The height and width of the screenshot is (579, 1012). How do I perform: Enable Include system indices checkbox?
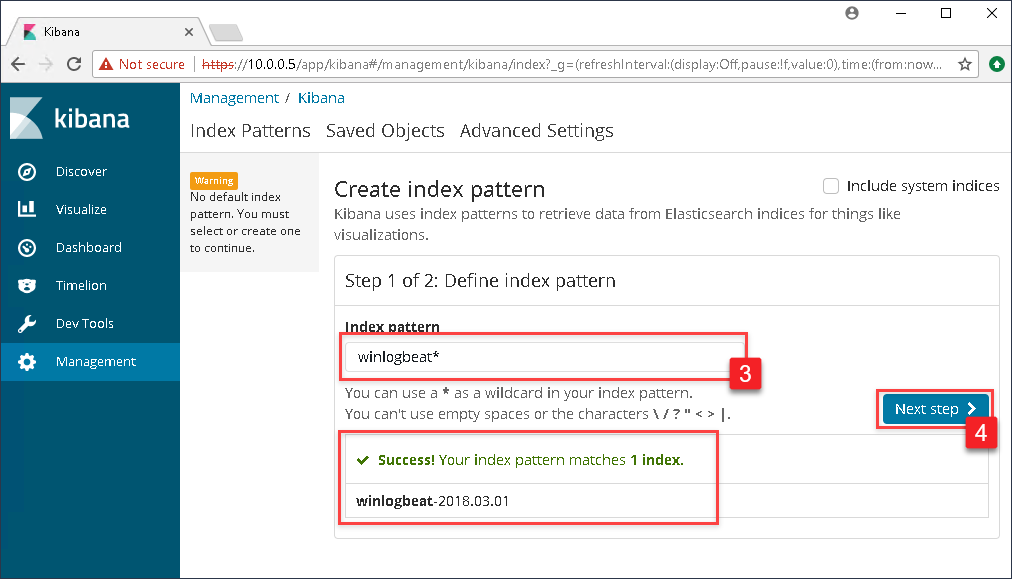click(x=831, y=186)
